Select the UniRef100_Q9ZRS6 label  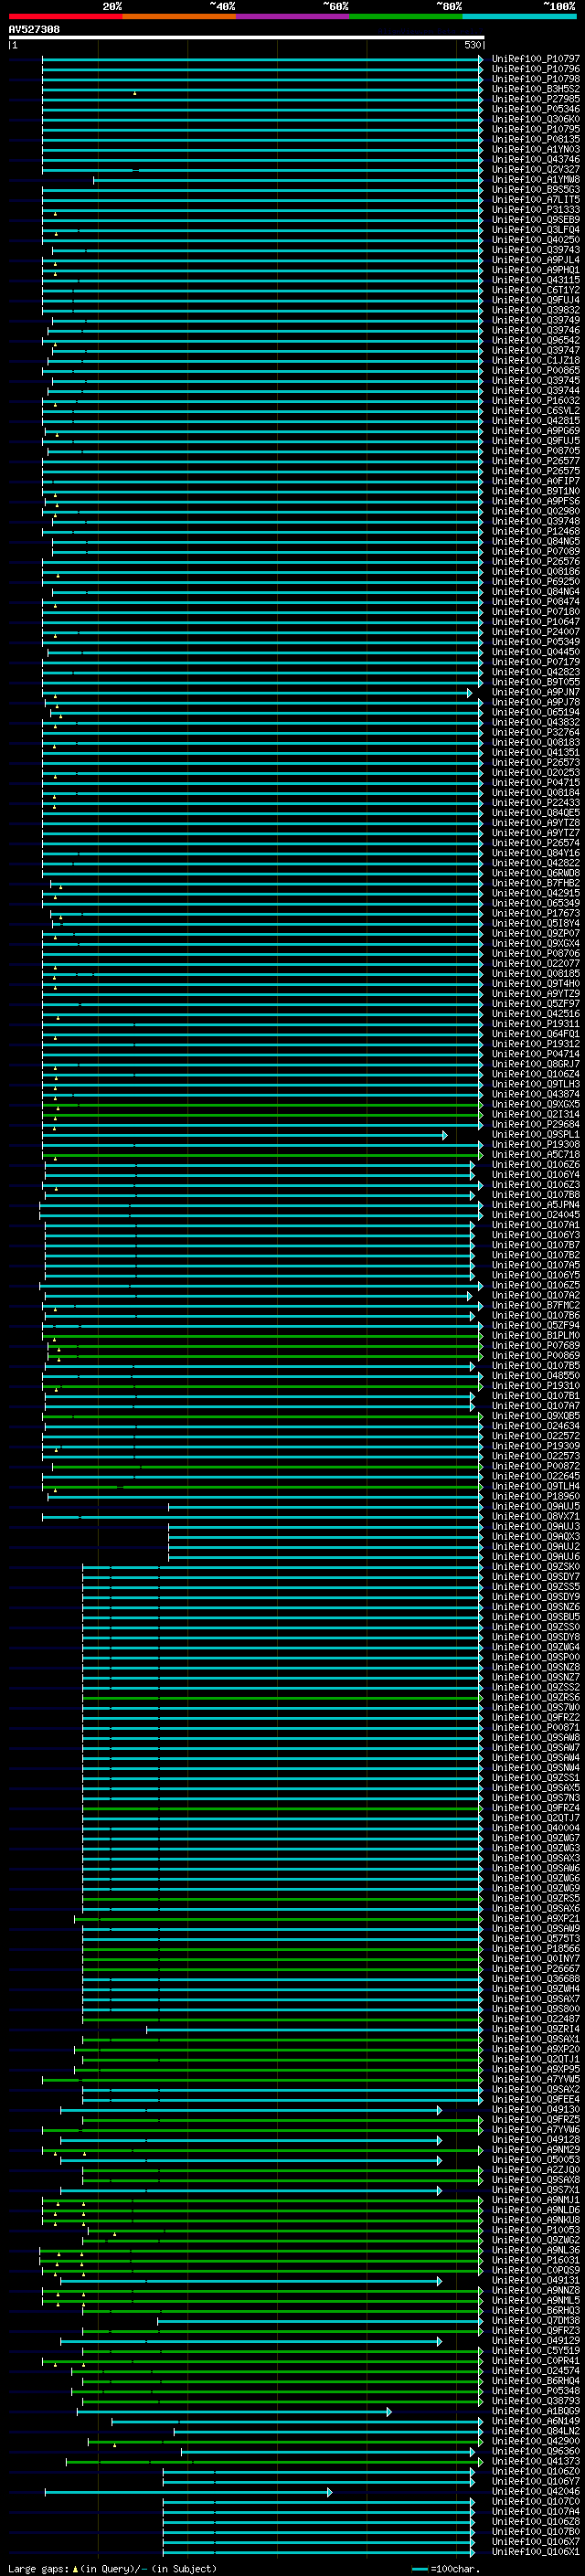[x=536, y=1697]
